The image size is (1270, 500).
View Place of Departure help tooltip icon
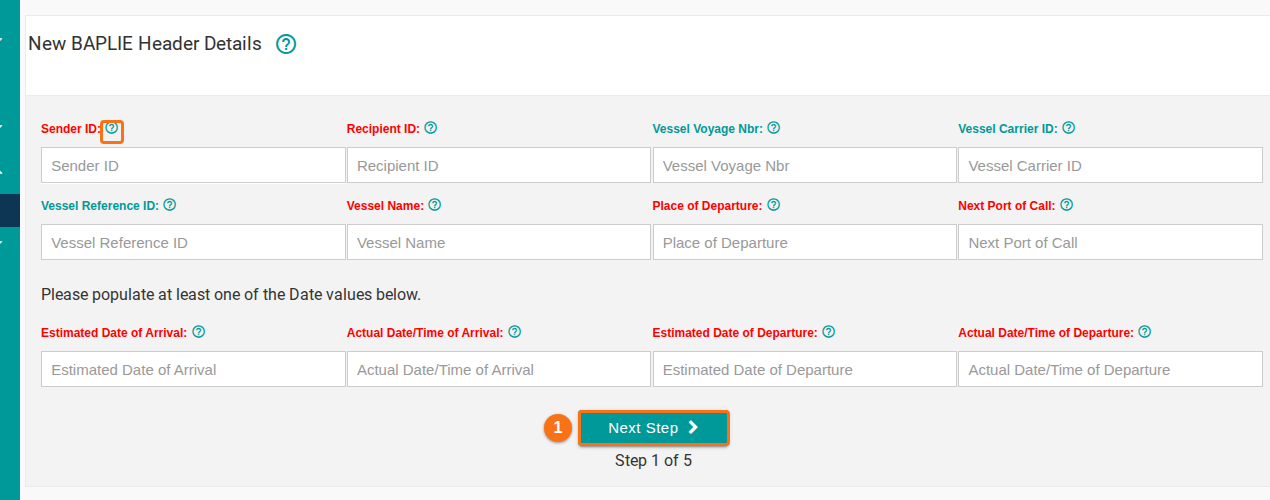pos(774,205)
